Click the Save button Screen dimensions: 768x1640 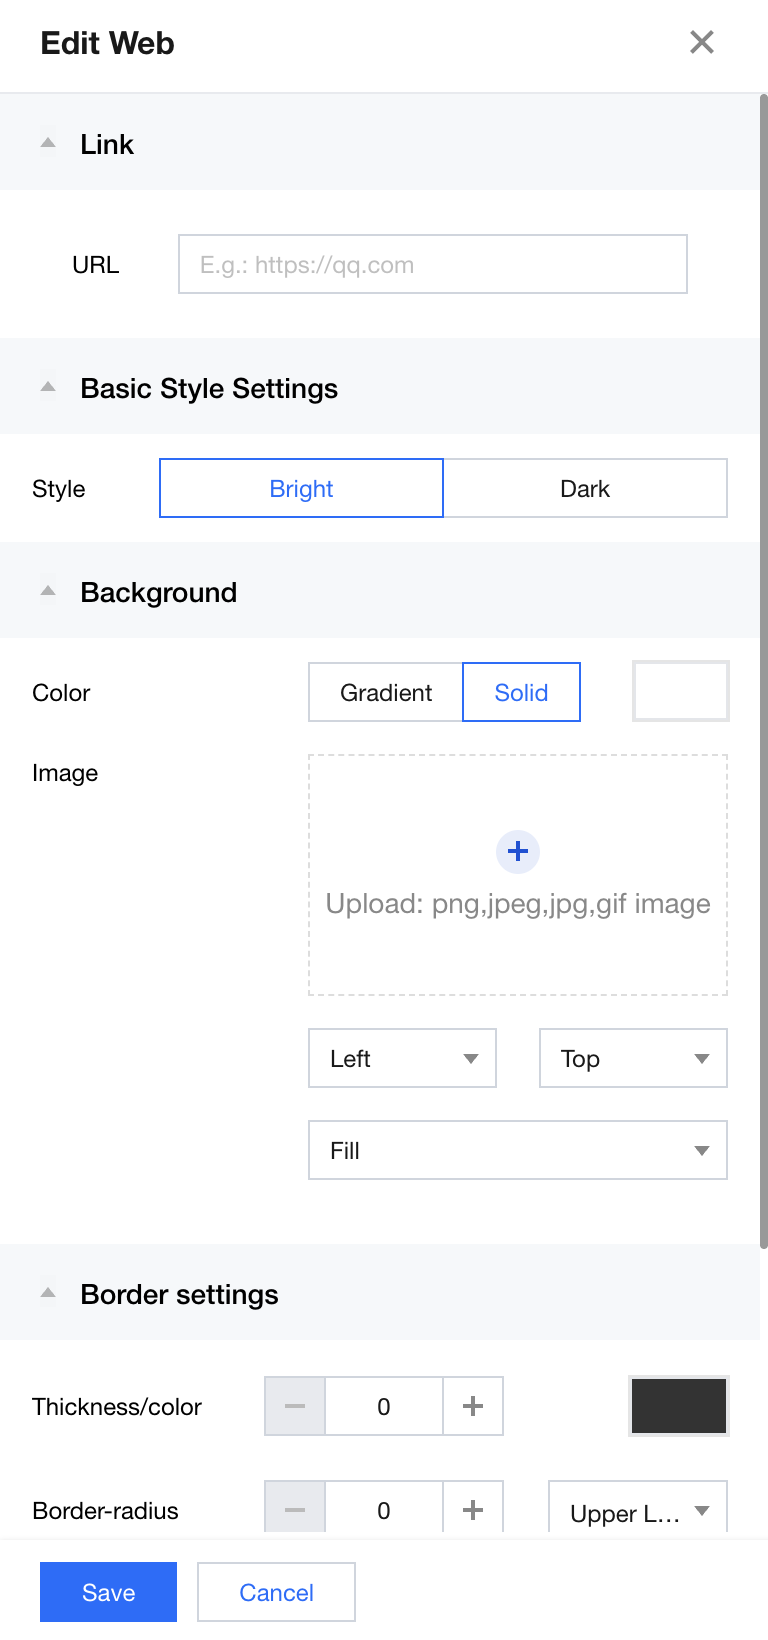click(x=108, y=1592)
